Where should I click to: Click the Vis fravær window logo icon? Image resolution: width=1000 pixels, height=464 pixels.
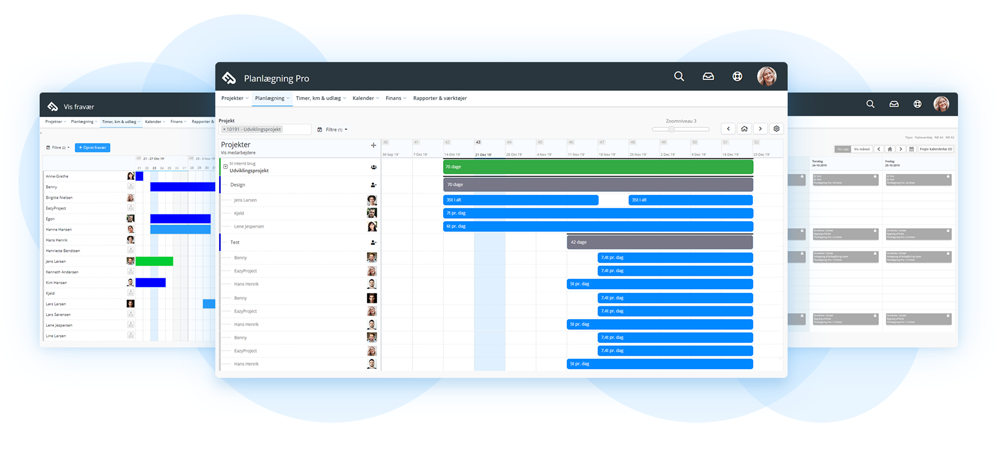53,106
